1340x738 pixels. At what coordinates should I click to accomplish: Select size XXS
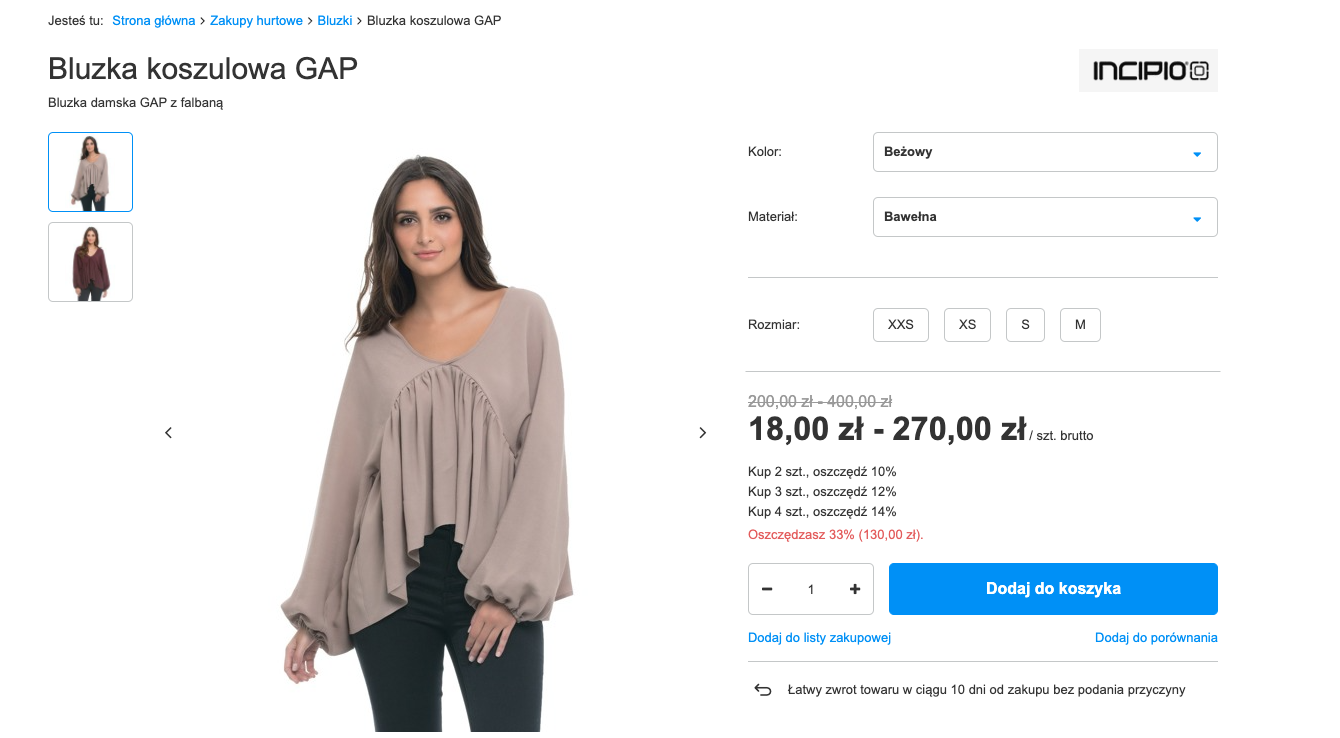[901, 325]
